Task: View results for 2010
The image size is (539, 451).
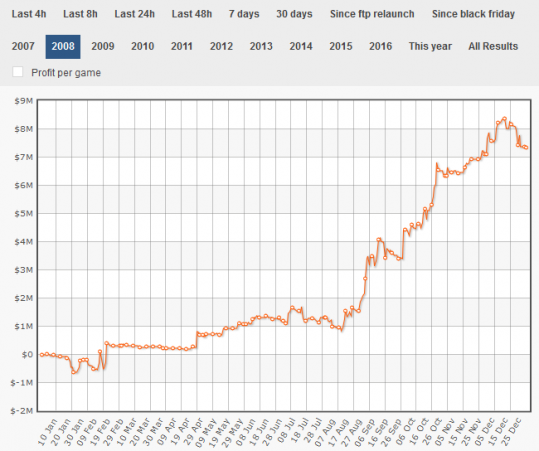Action: (x=142, y=46)
